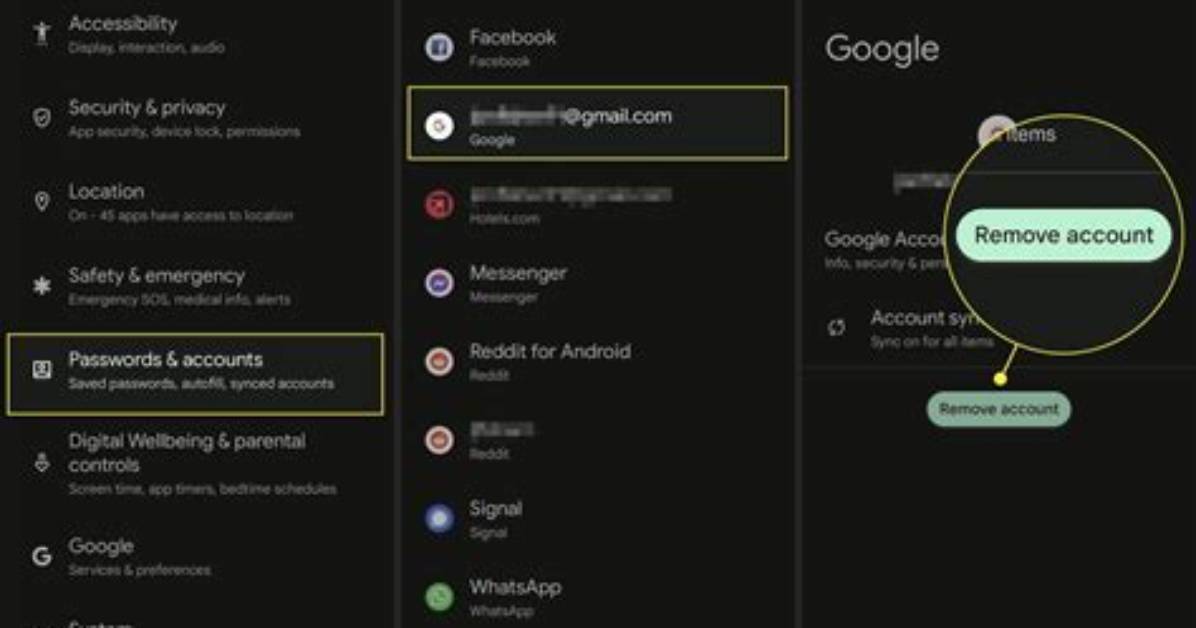
Task: Tap the Facebook account icon
Action: (439, 47)
